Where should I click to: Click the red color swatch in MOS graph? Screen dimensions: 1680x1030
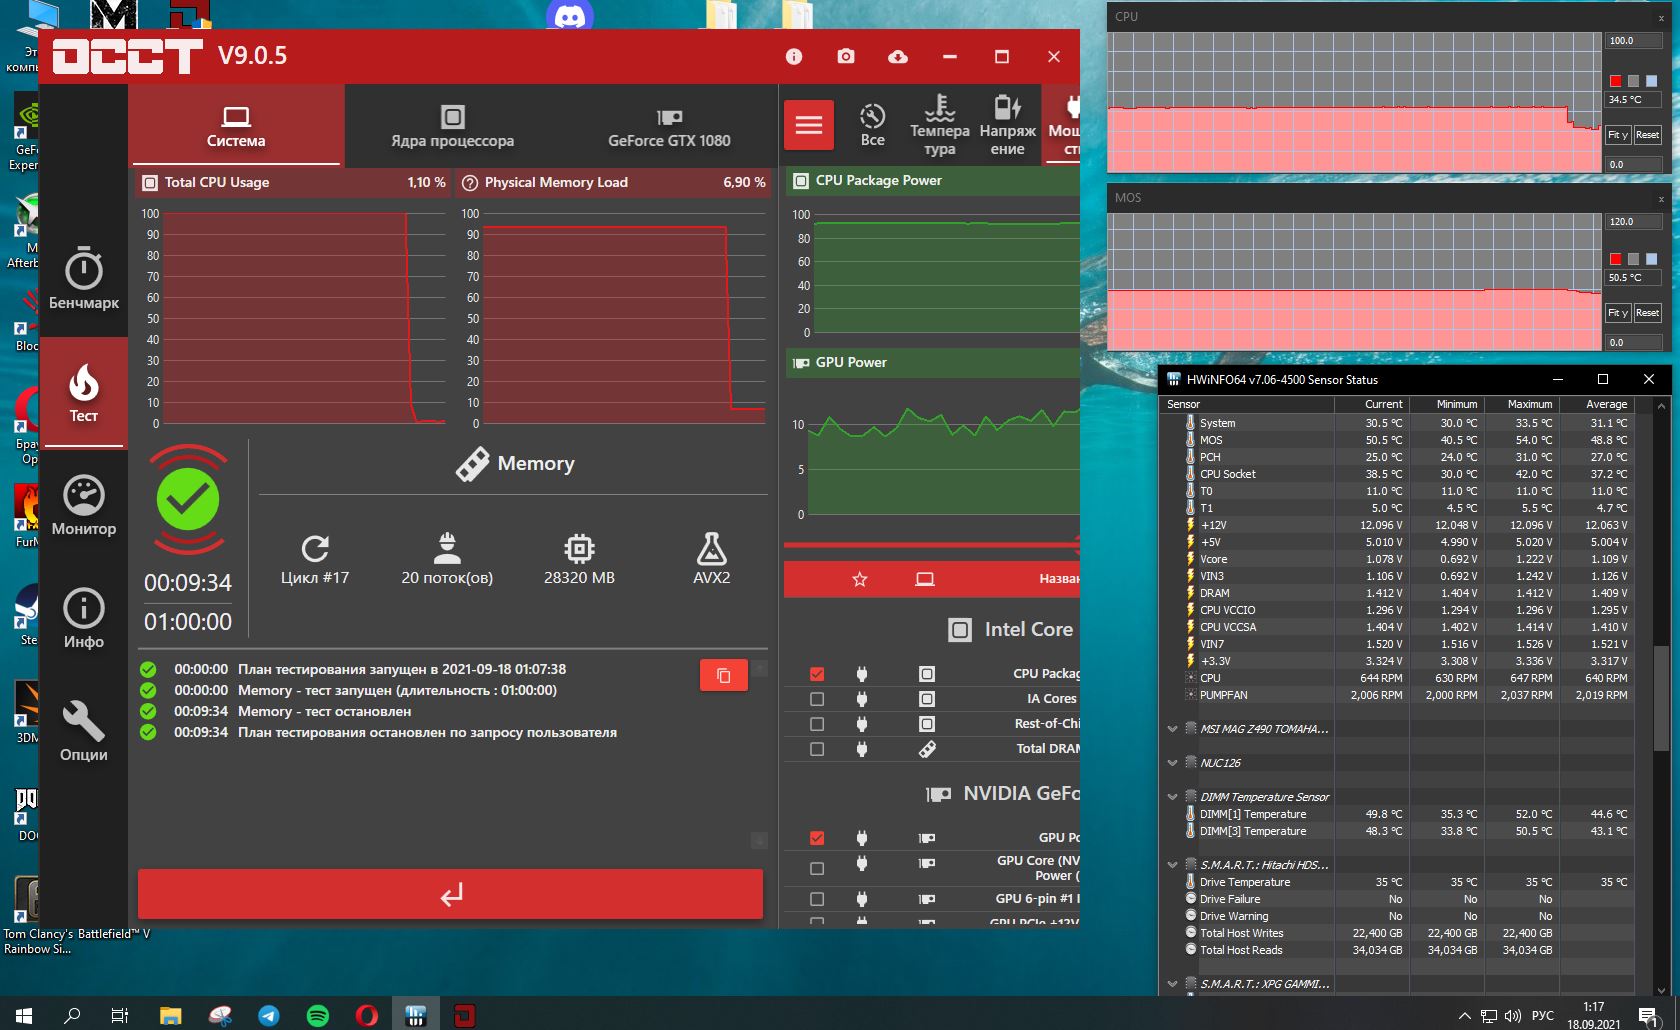click(x=1615, y=259)
